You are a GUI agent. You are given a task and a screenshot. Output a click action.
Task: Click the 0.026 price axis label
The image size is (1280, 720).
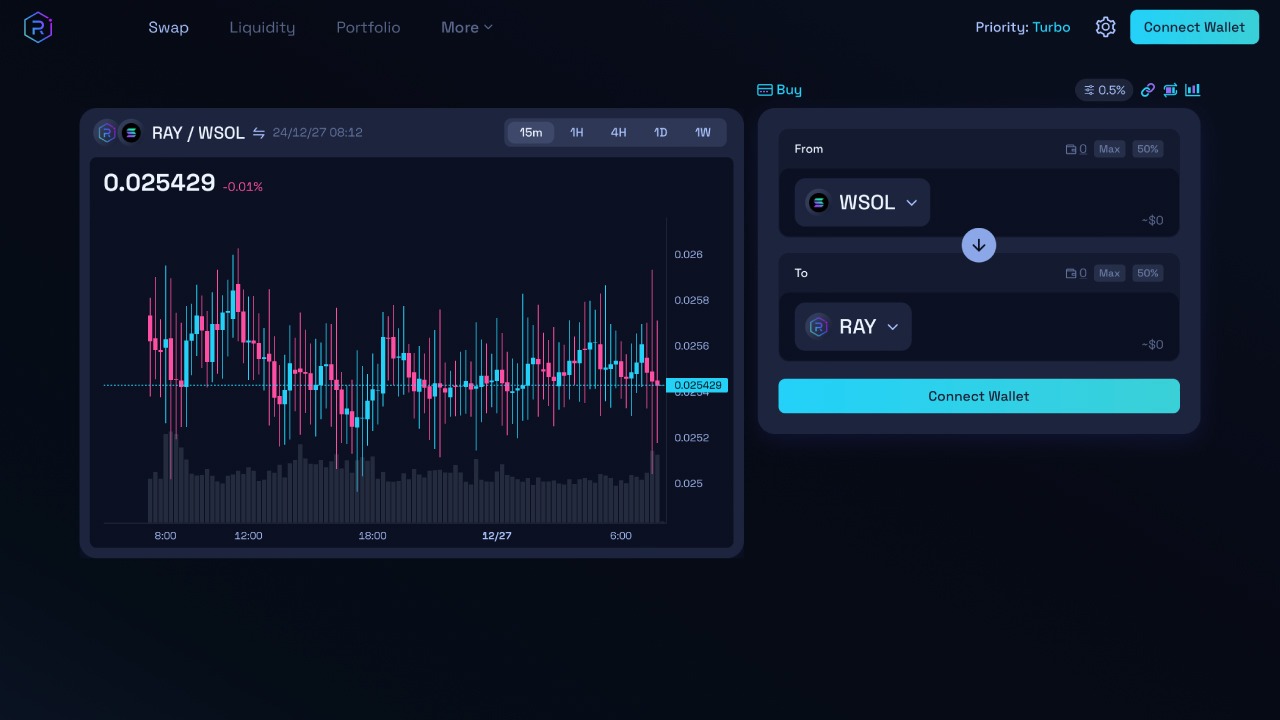[689, 254]
